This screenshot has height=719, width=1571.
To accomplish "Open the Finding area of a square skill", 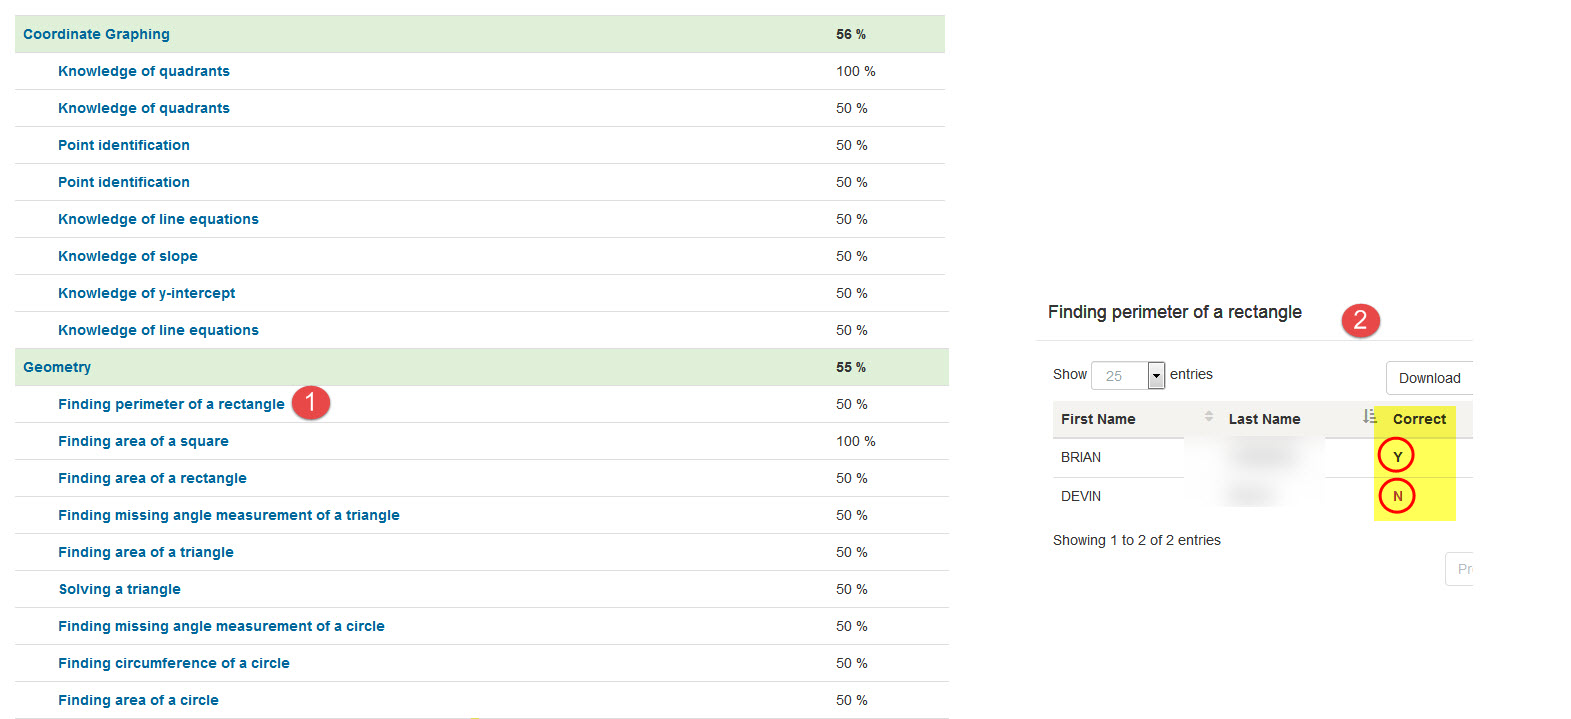I will click(x=143, y=441).
